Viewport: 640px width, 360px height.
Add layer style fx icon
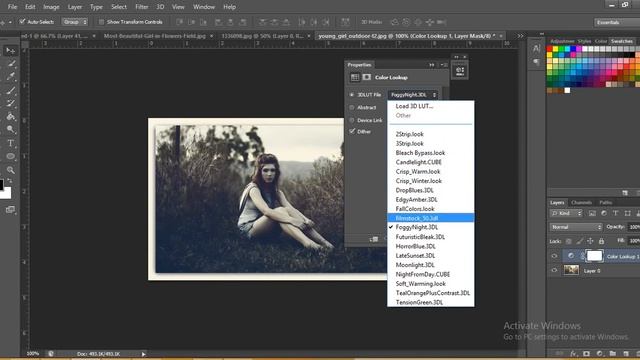tap(573, 353)
